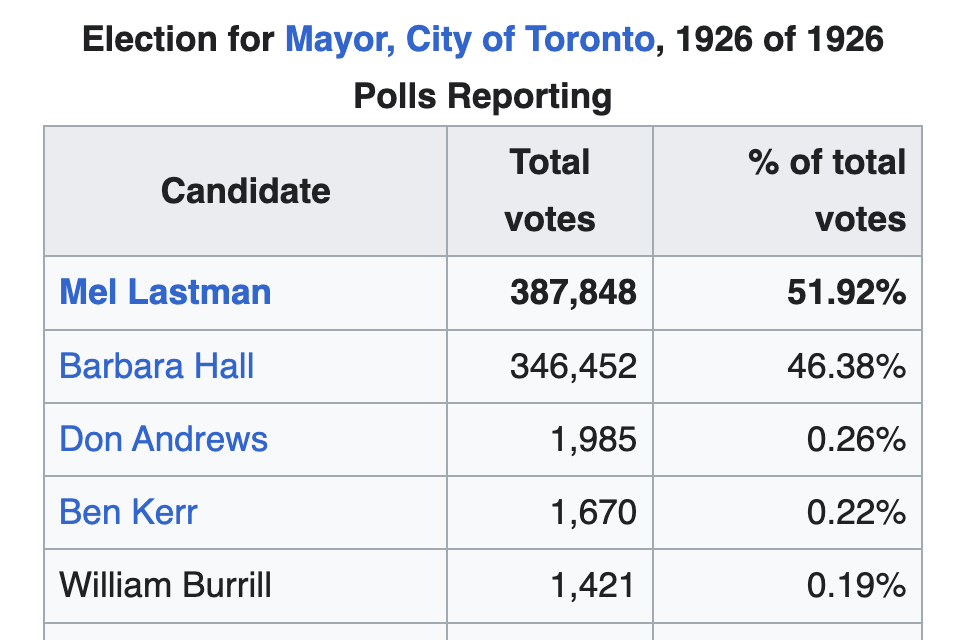Screen dimensions: 964x640
Task: Click the 0.22% percentage cell
Action: point(856,512)
